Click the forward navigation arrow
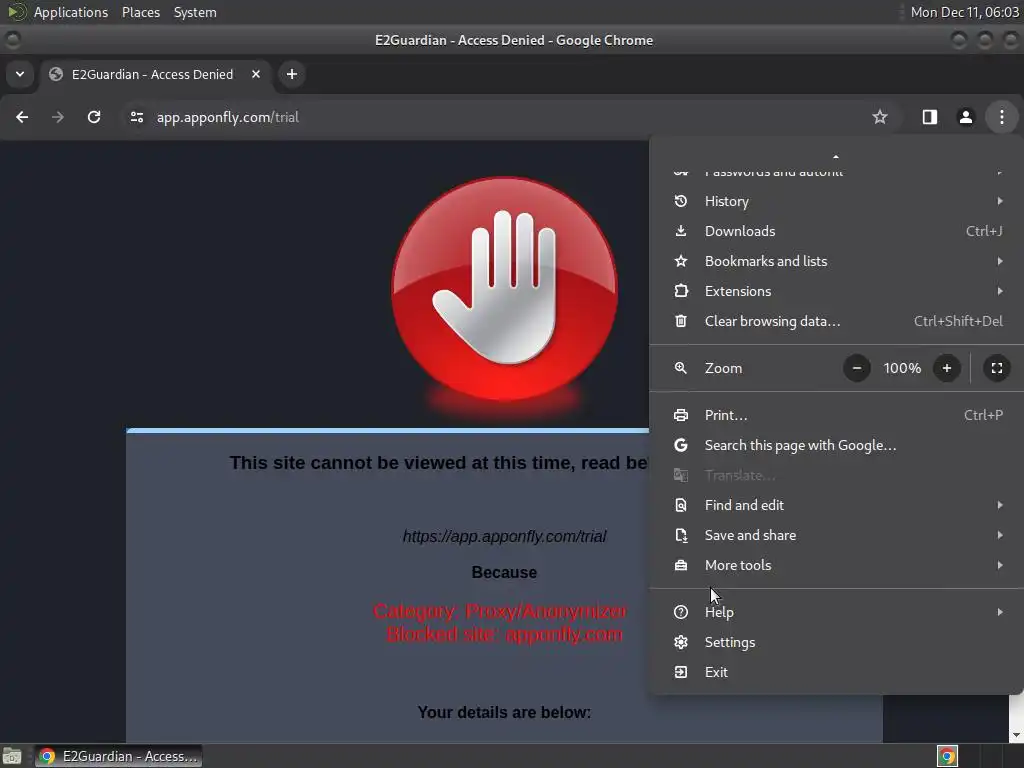 (58, 117)
